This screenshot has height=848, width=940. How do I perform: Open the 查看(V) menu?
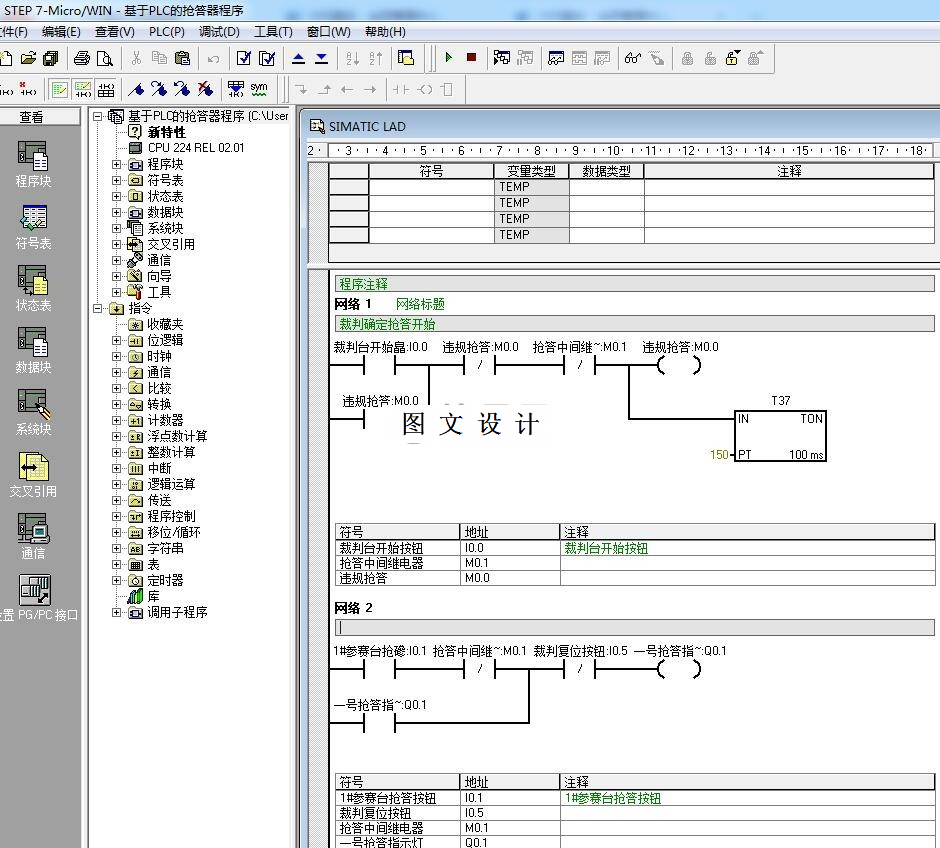point(115,32)
